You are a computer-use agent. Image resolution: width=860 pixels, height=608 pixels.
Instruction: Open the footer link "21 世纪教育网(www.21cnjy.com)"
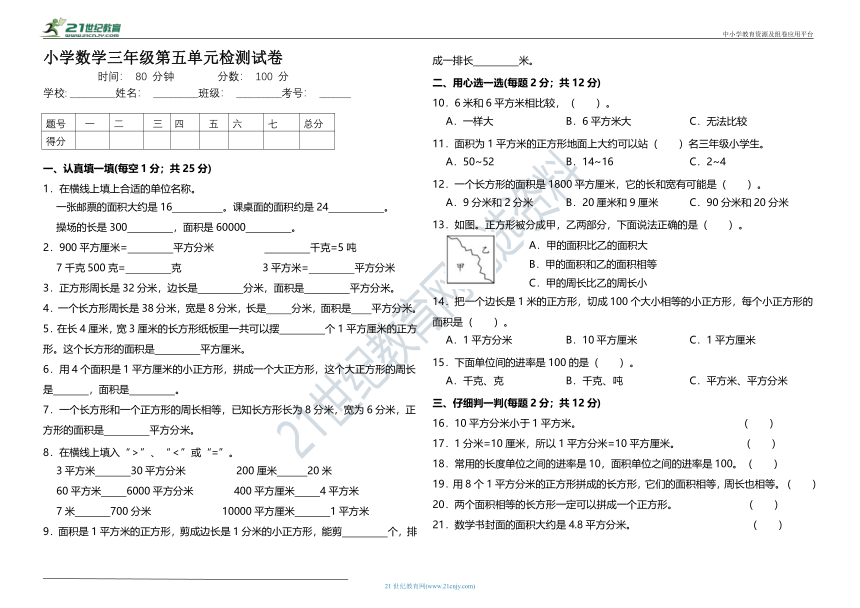coord(430,586)
